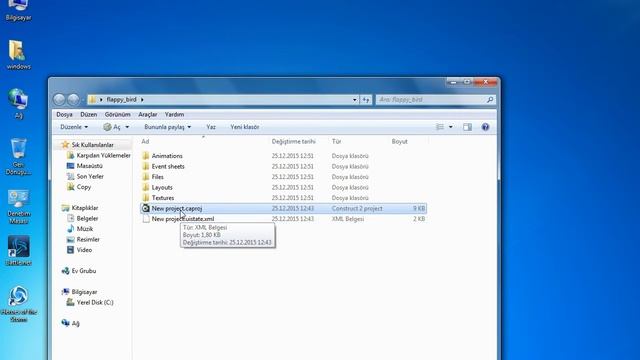
Task: Click the 9 KB size cell
Action: coord(419,208)
